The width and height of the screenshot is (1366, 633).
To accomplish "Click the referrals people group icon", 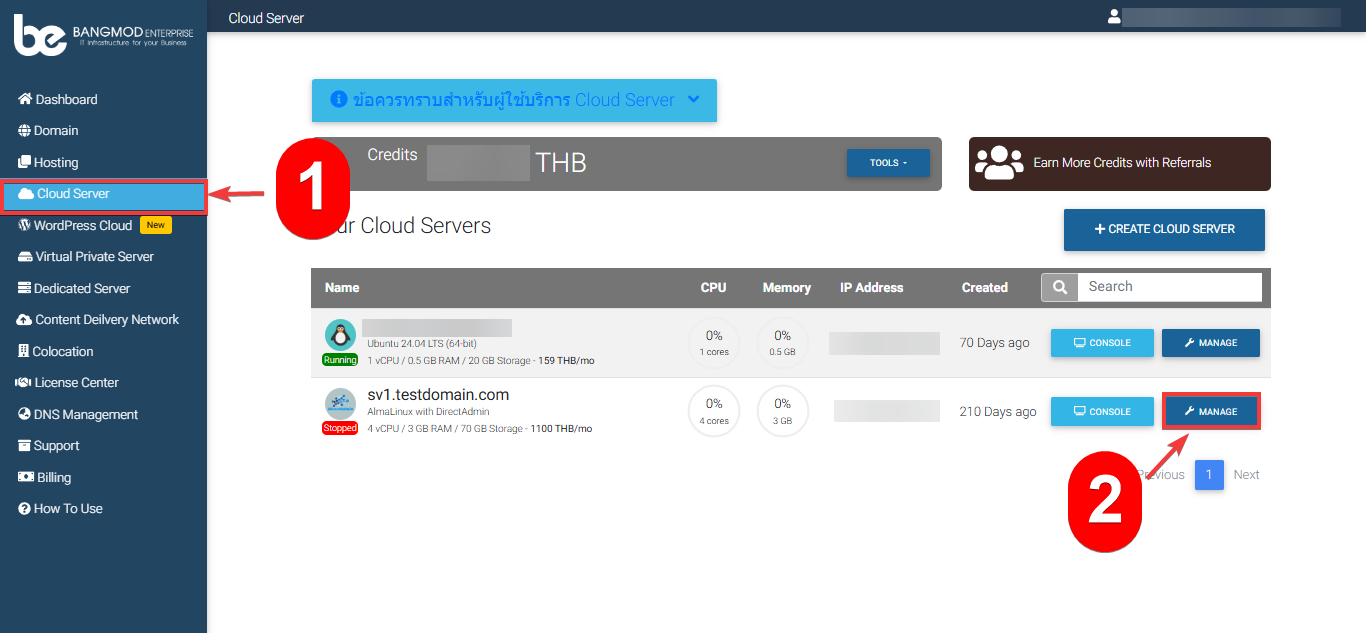I will [998, 163].
